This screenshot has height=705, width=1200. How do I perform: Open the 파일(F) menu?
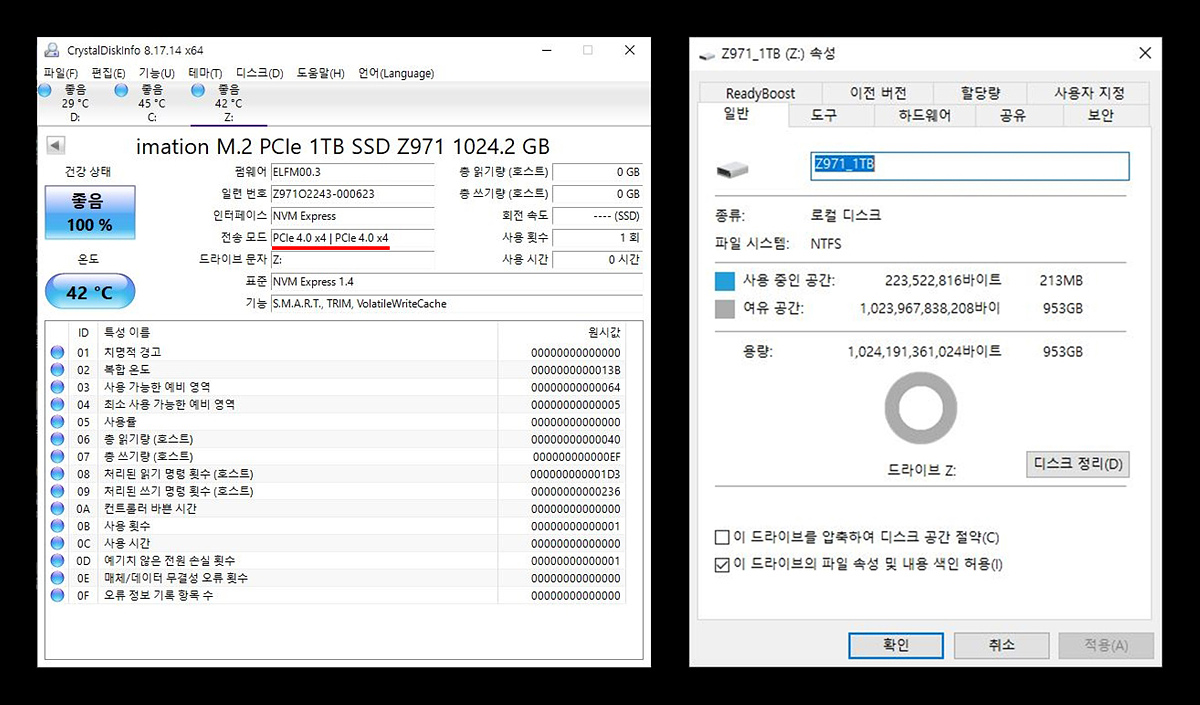61,73
